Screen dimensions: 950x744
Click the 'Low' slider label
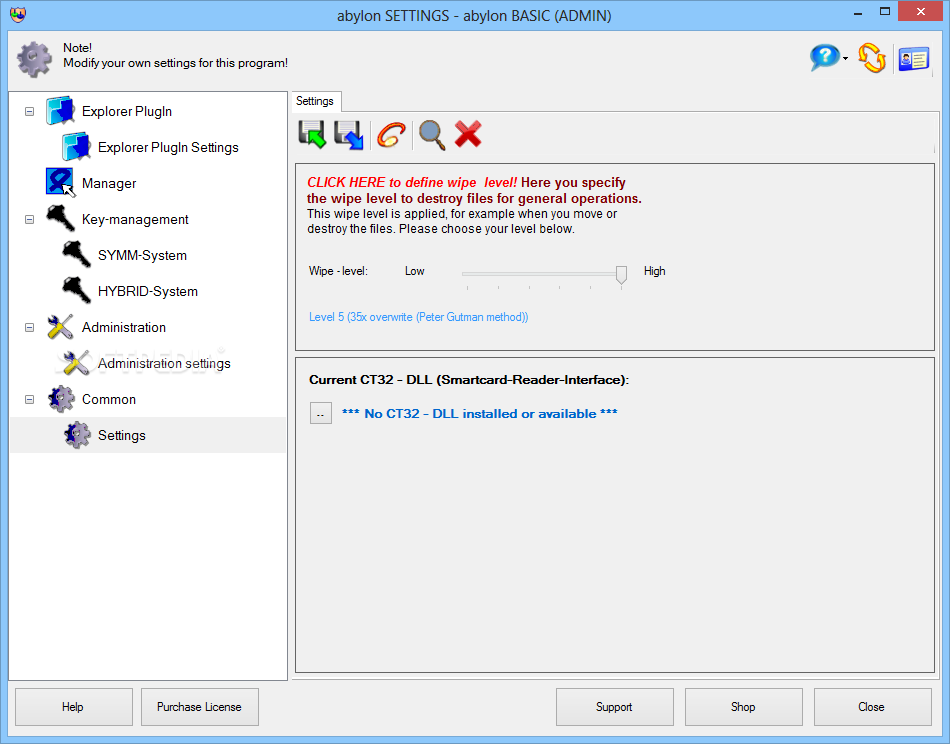click(414, 271)
